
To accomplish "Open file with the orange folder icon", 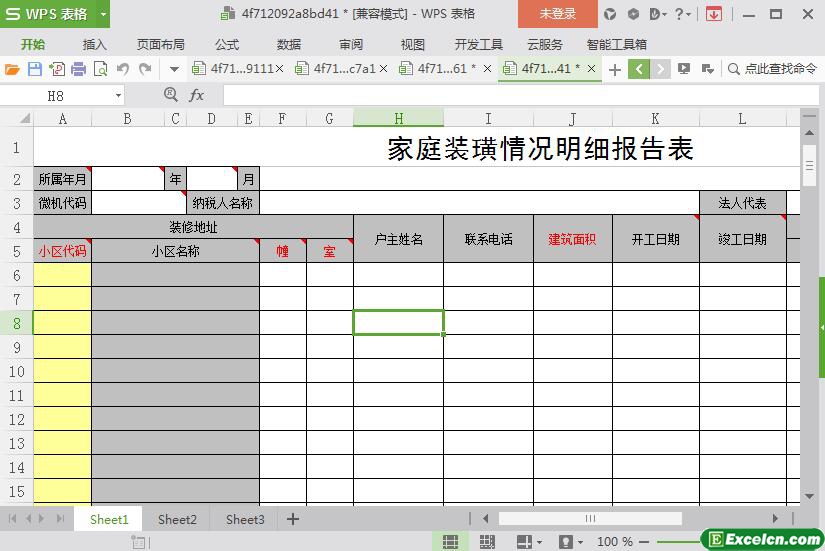I will coord(12,69).
